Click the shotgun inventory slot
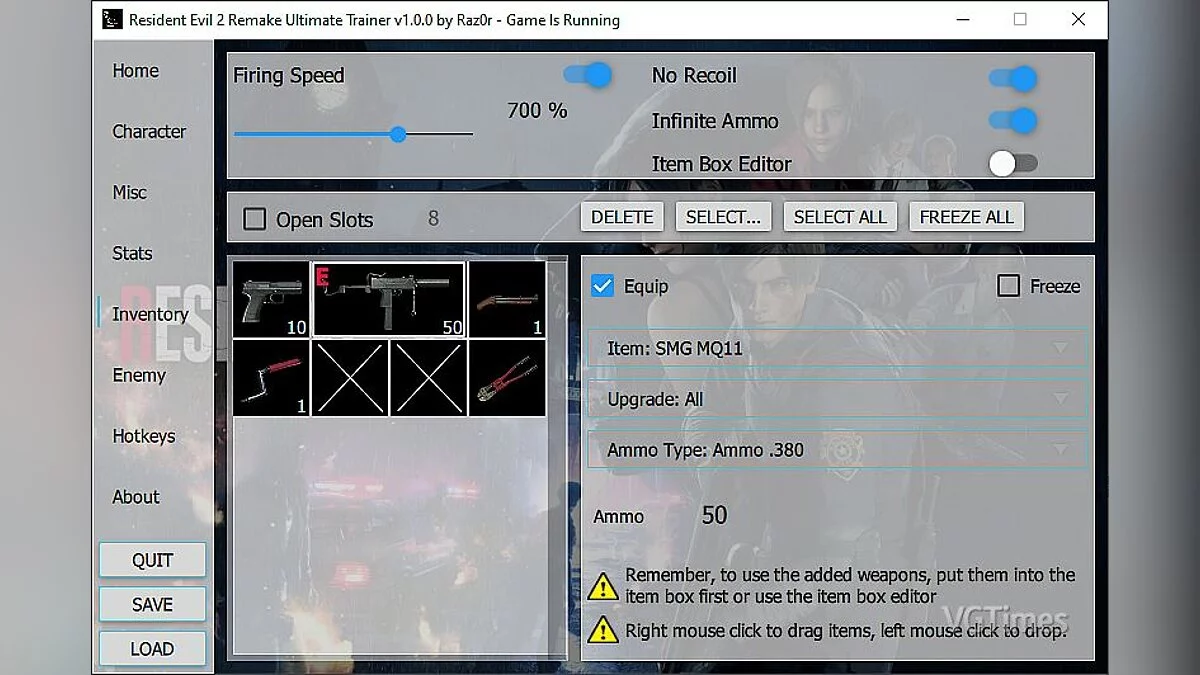Screen dimensions: 1200x675 click(x=507, y=299)
